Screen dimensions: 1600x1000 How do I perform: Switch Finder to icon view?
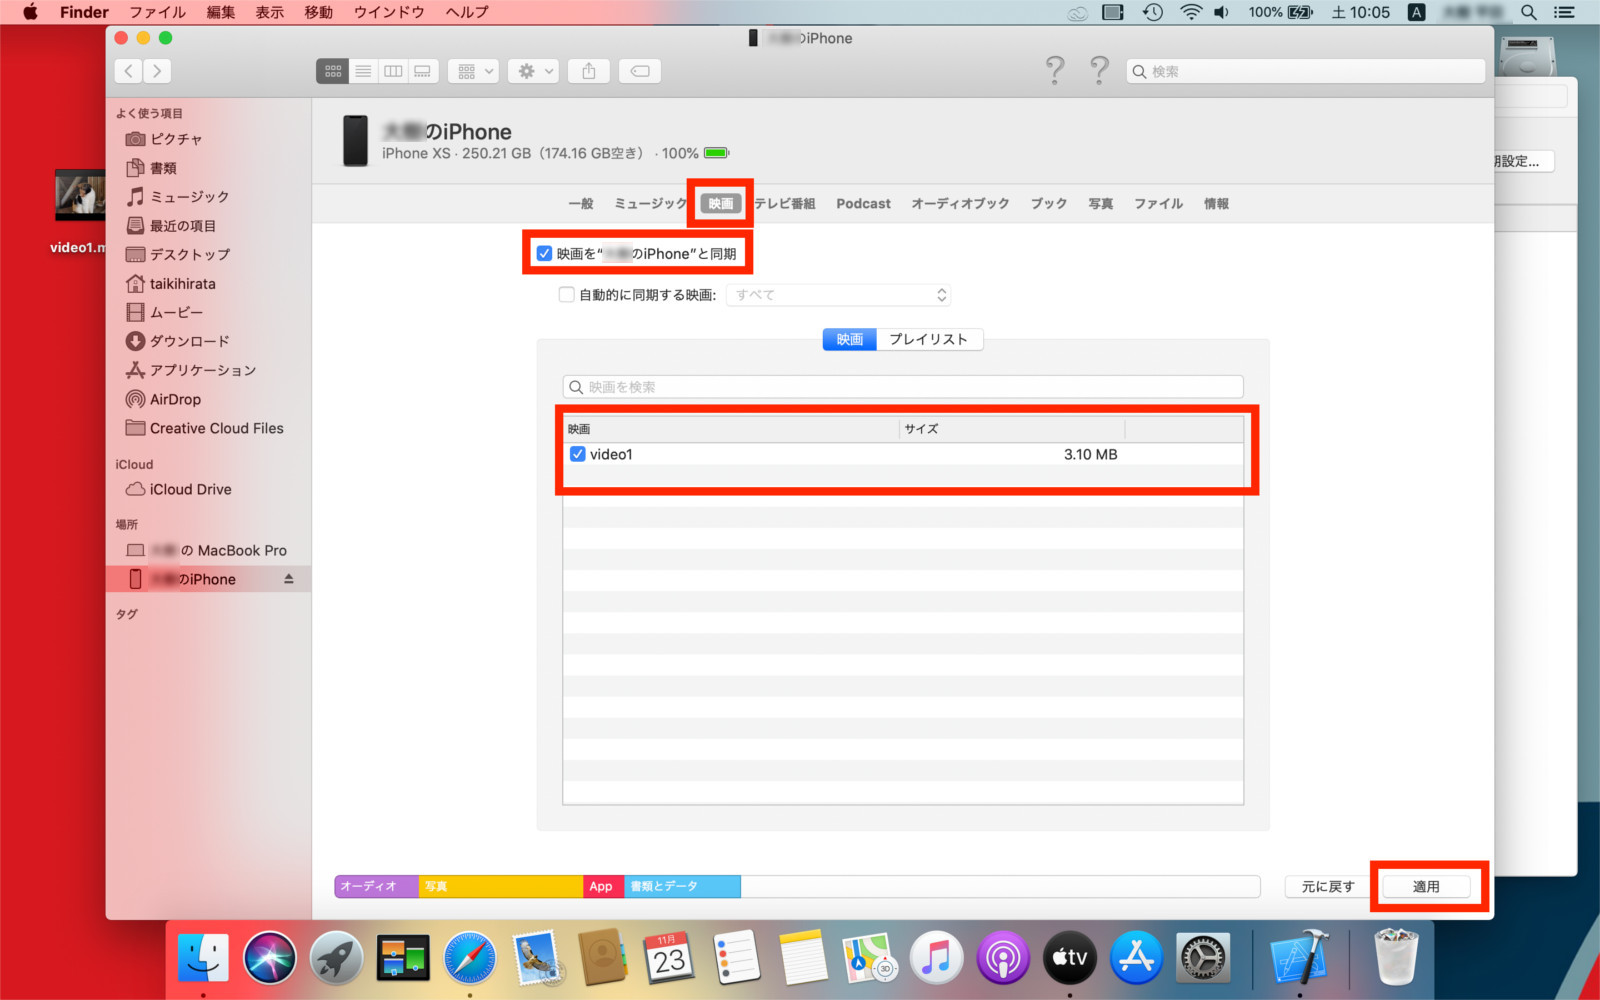point(333,71)
